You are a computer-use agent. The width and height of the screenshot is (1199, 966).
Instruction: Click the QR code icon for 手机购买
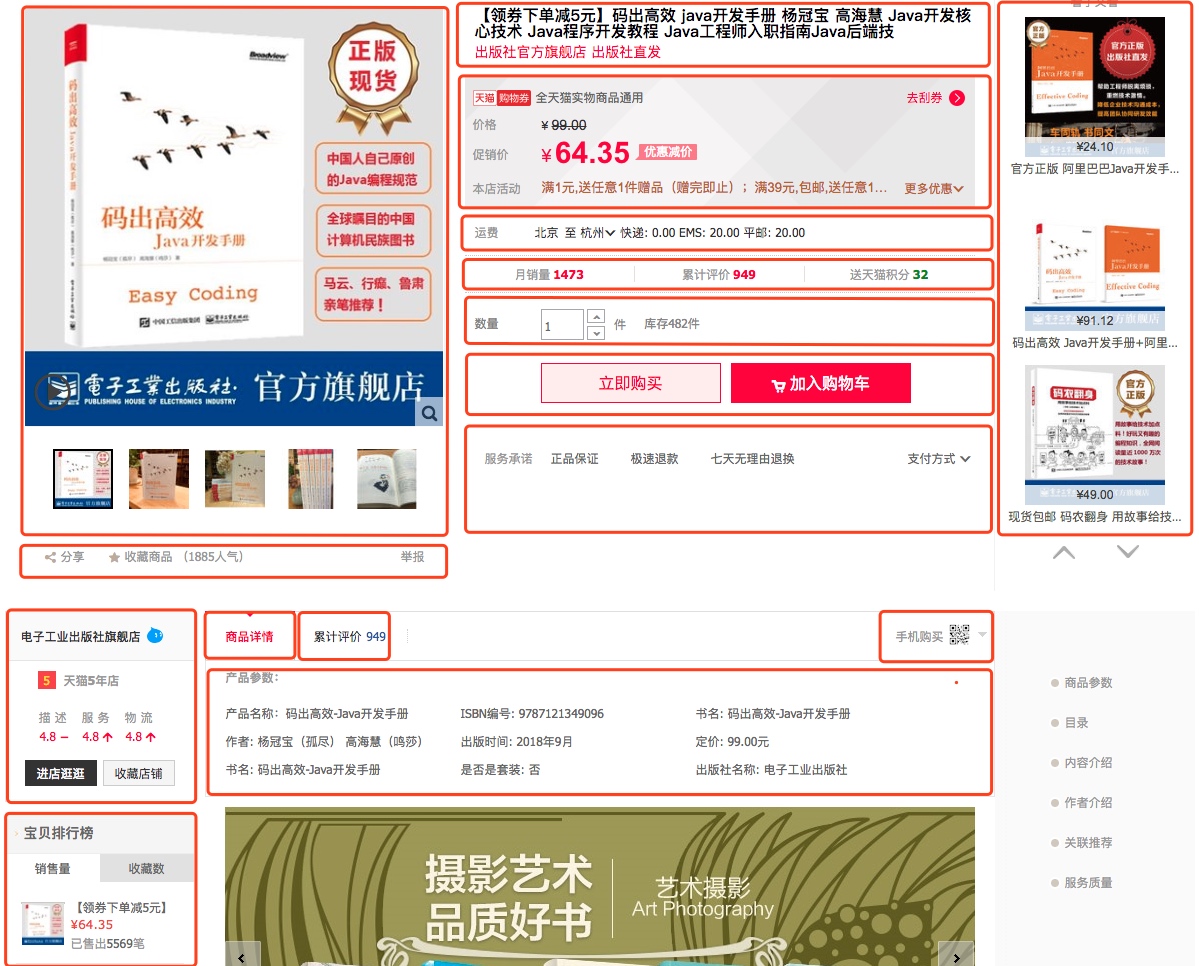(x=959, y=635)
